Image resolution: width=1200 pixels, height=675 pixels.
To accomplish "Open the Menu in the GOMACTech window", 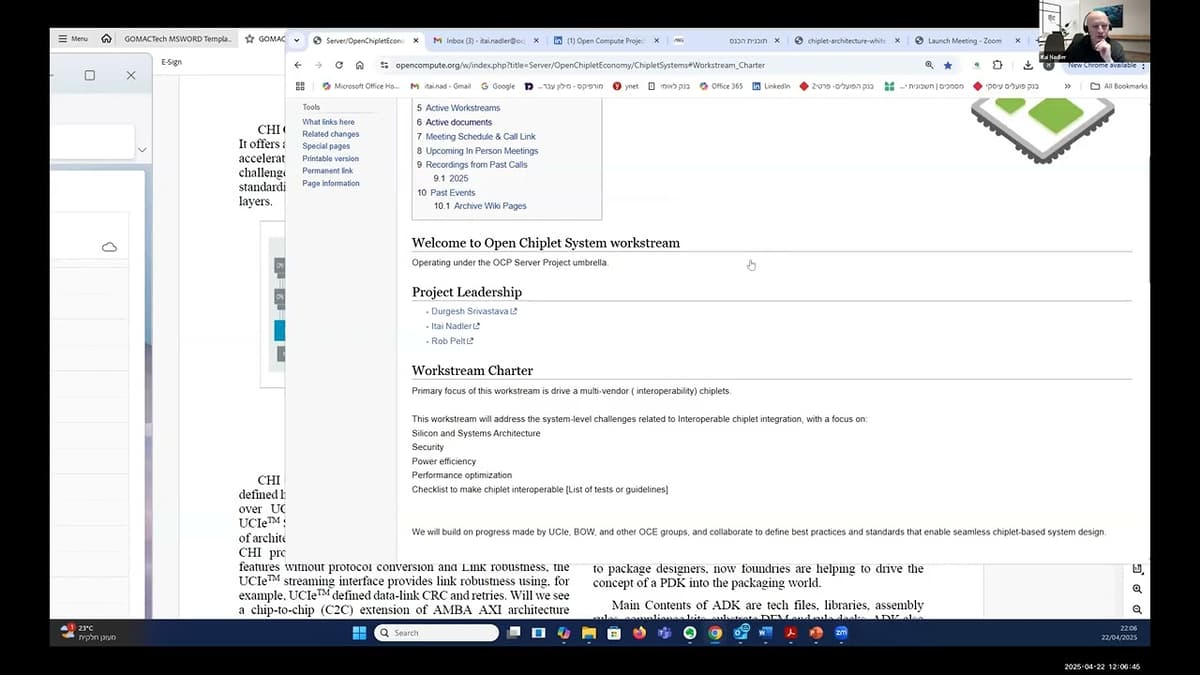I will pyautogui.click(x=73, y=38).
